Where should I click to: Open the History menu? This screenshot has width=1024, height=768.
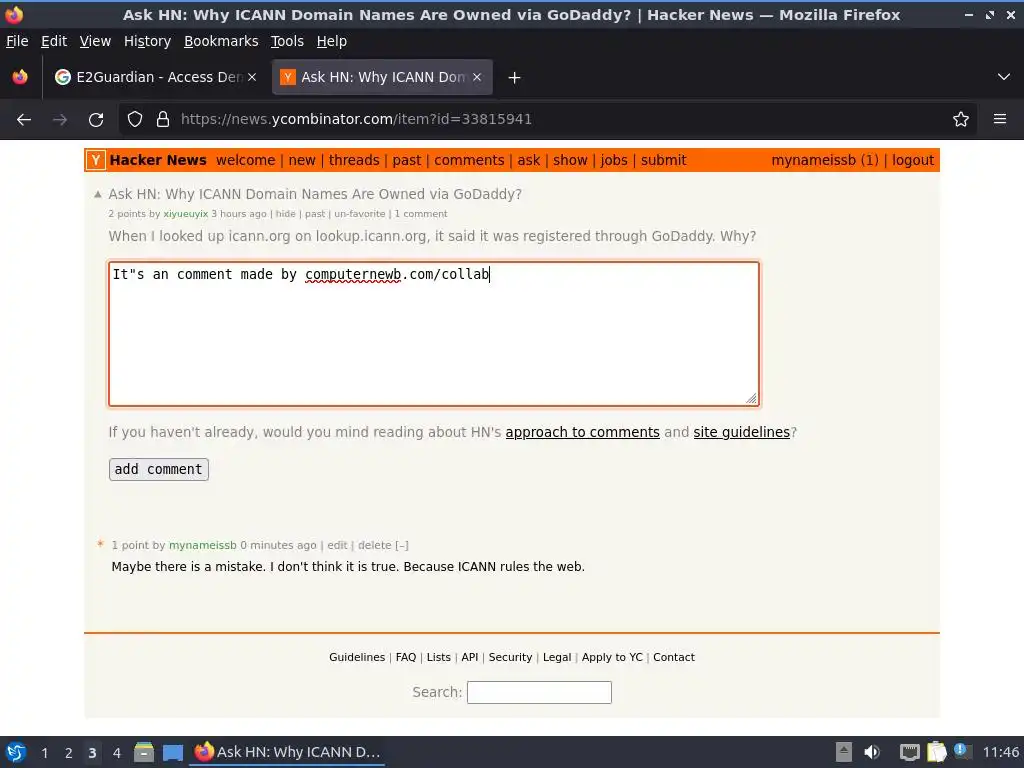(x=148, y=41)
